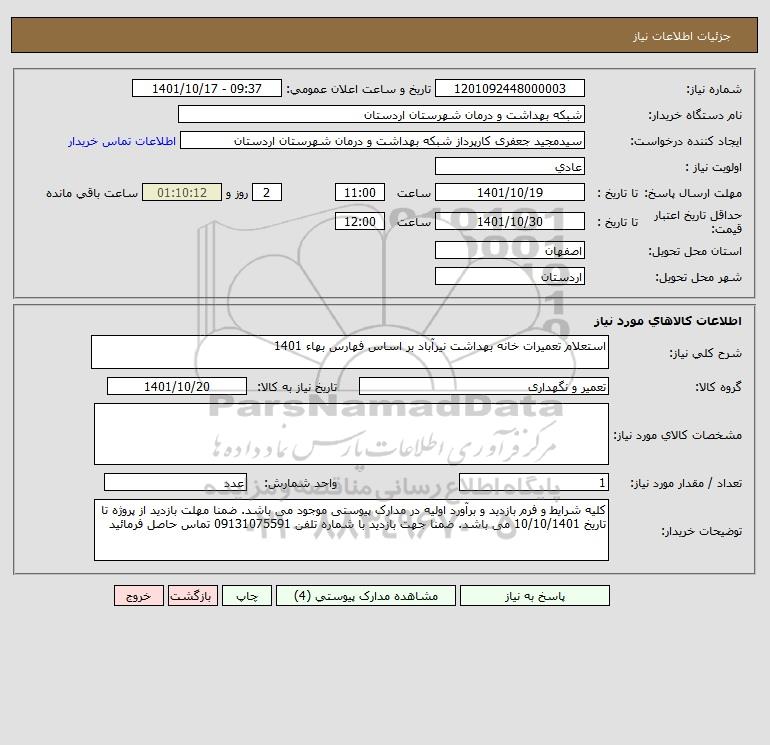Select the شماره نیاز field 1201092448000003
770x745 pixels.
[x=510, y=88]
